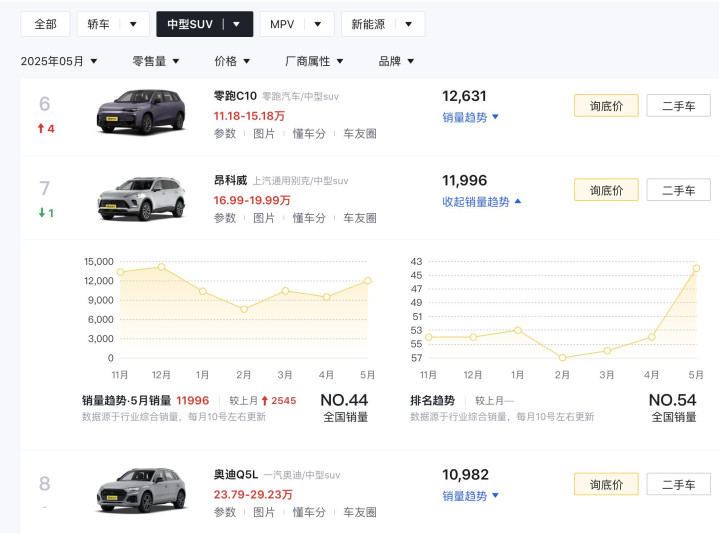Open 车友圈 link for 奥迪Q5L
Screen dimensions: 719x533
[x=360, y=512]
